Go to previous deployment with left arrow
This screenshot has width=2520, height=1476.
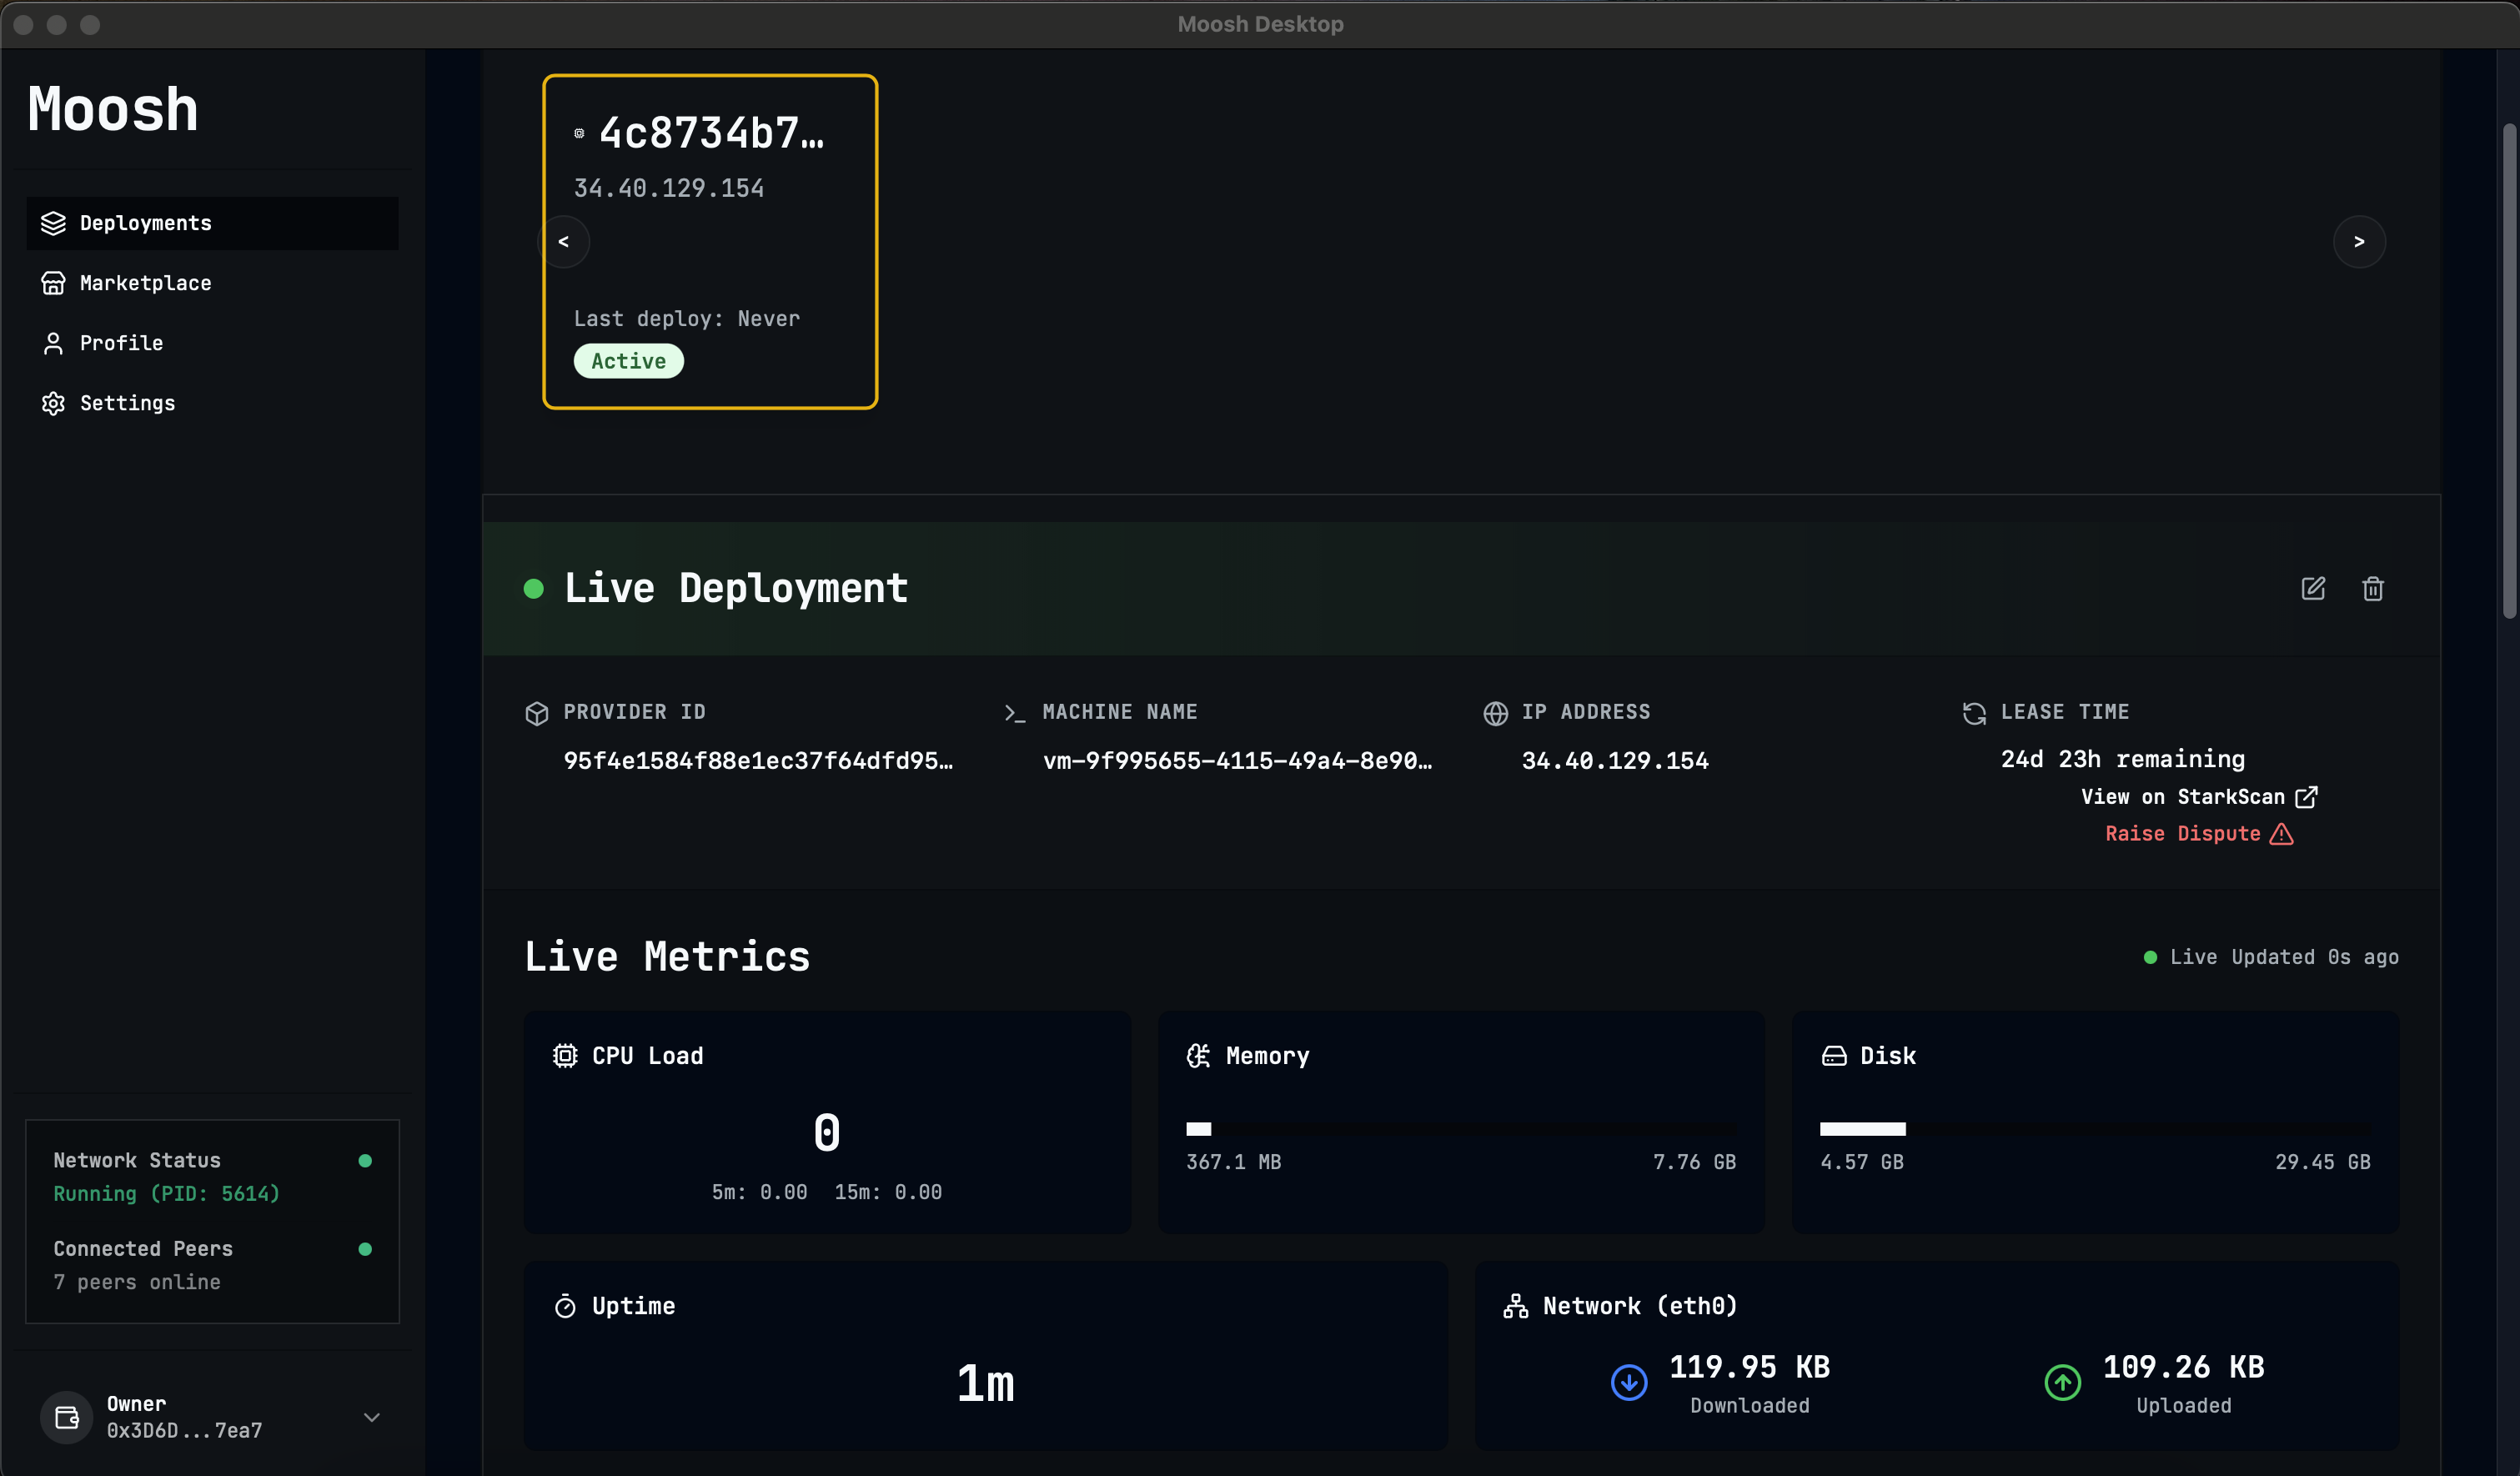(x=564, y=241)
